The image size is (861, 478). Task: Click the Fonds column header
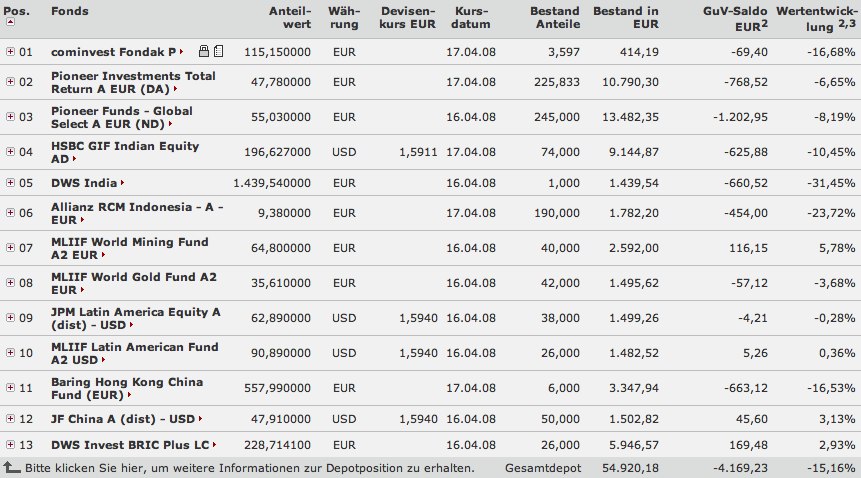pos(69,11)
